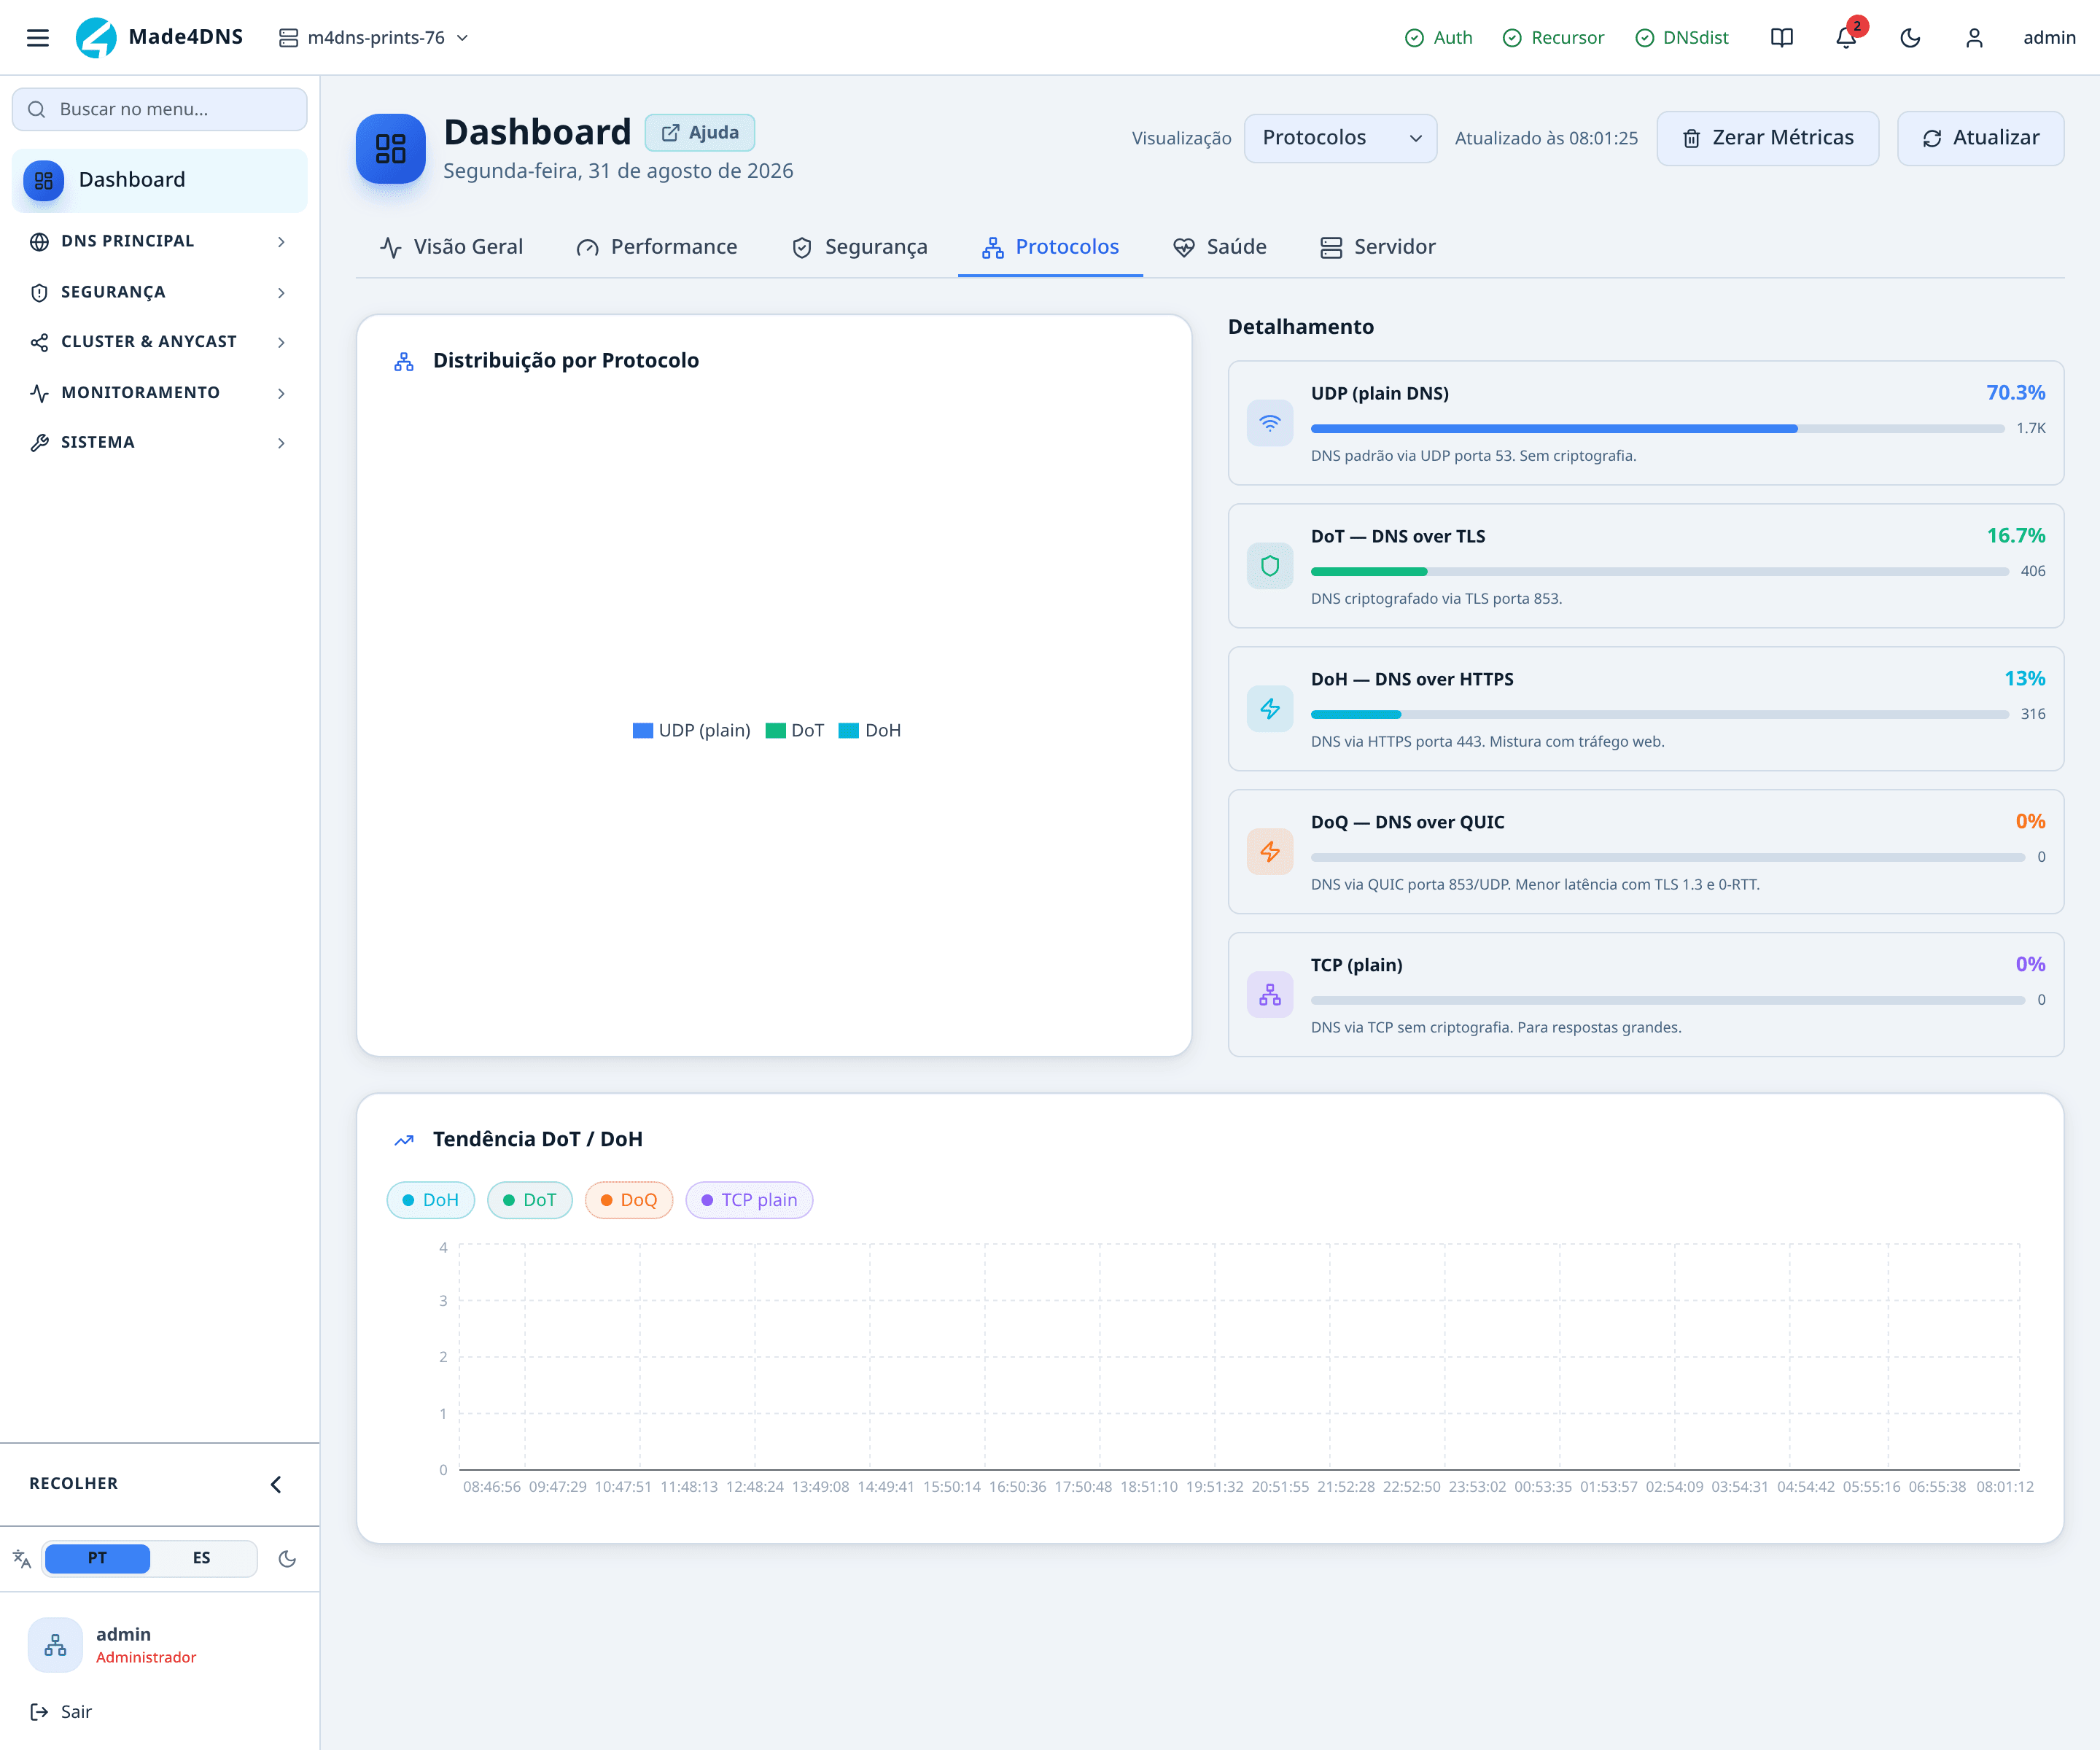Expand the Segurança sidebar section
This screenshot has height=1750, width=2100.
click(160, 292)
